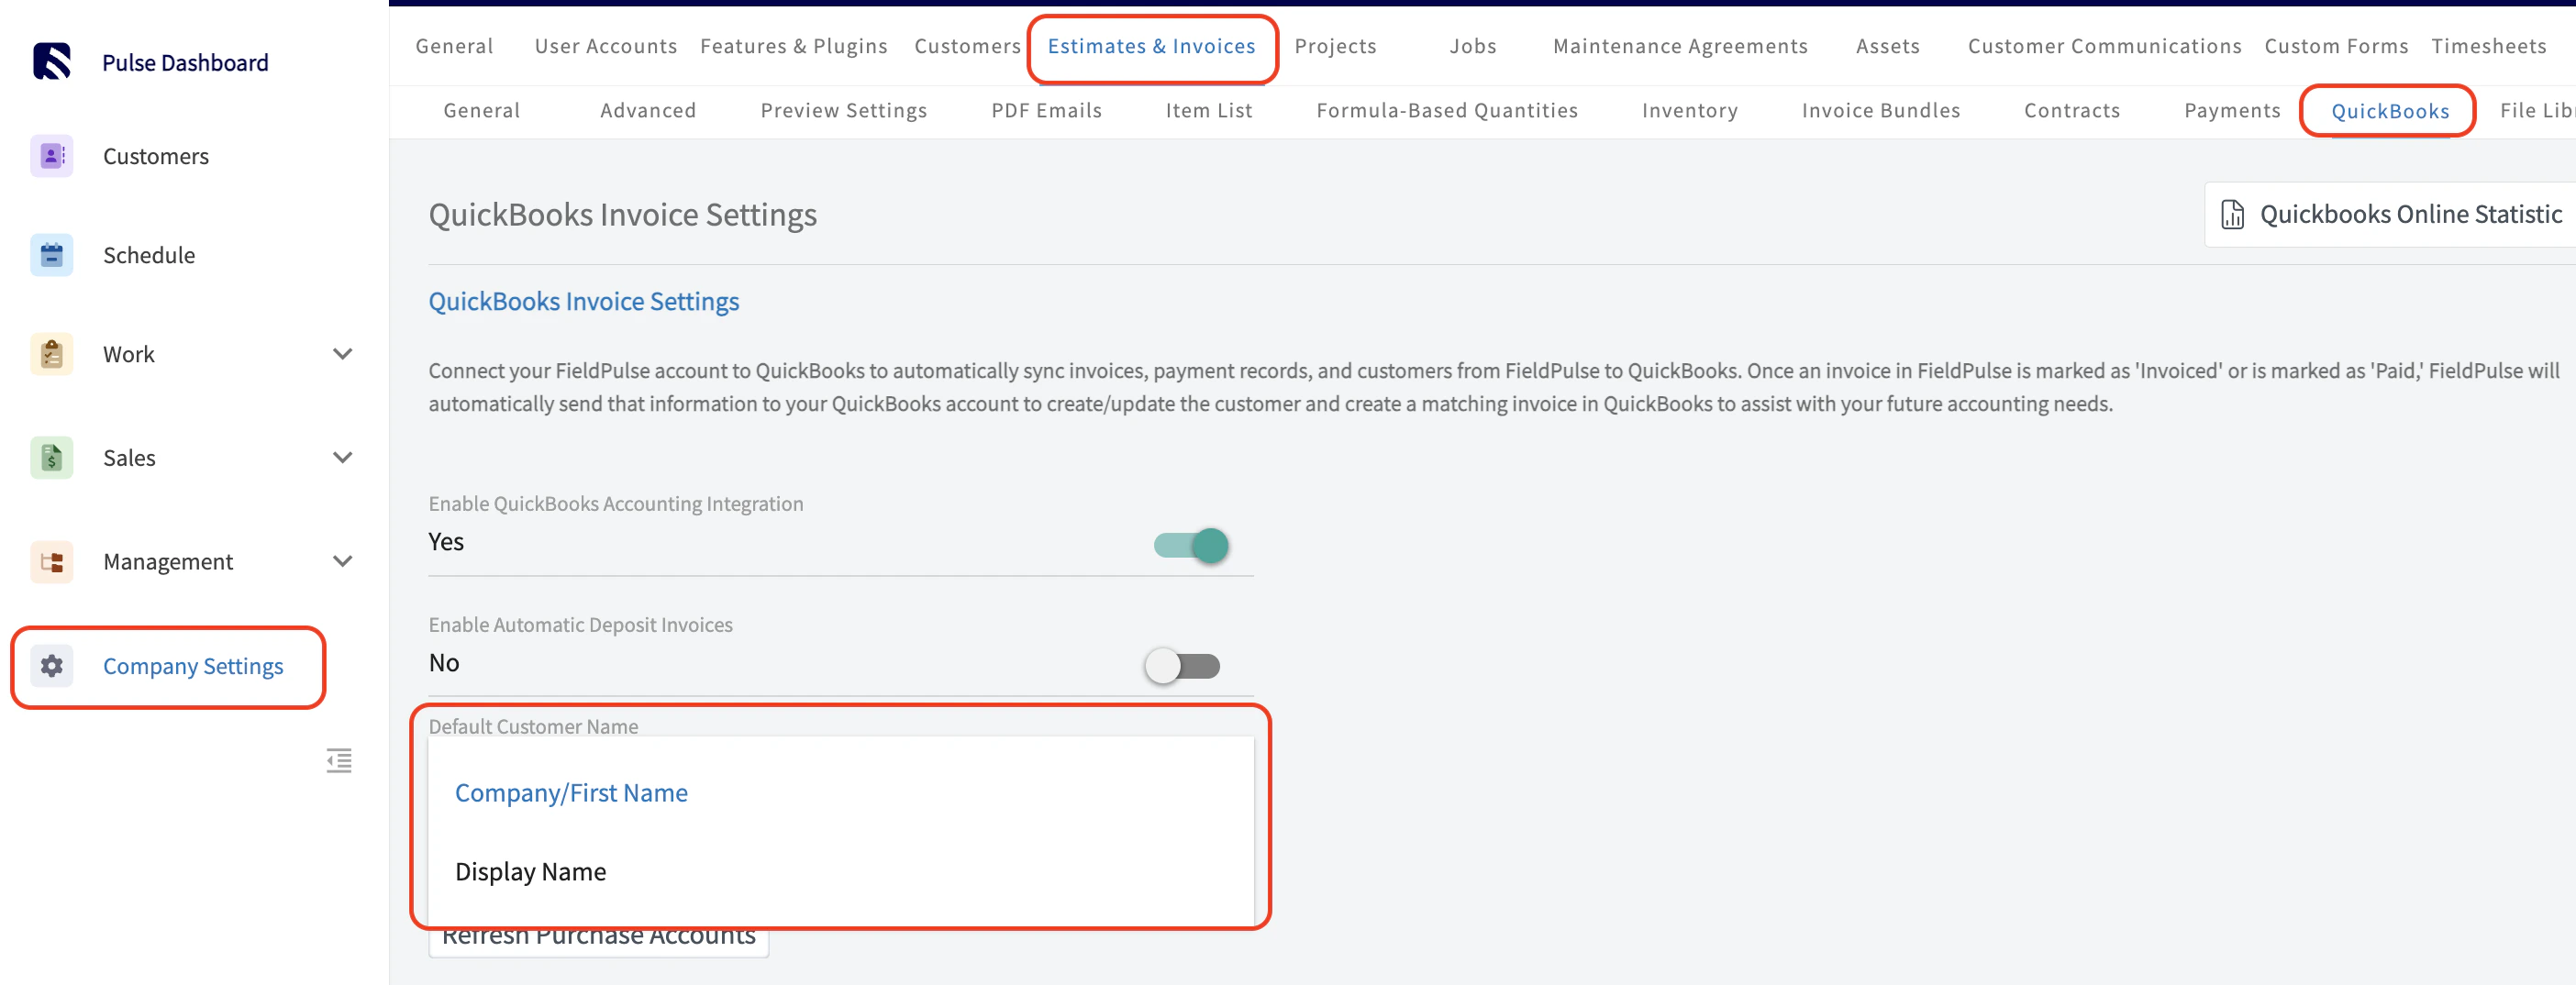Go to Pulse Dashboard

tap(185, 62)
